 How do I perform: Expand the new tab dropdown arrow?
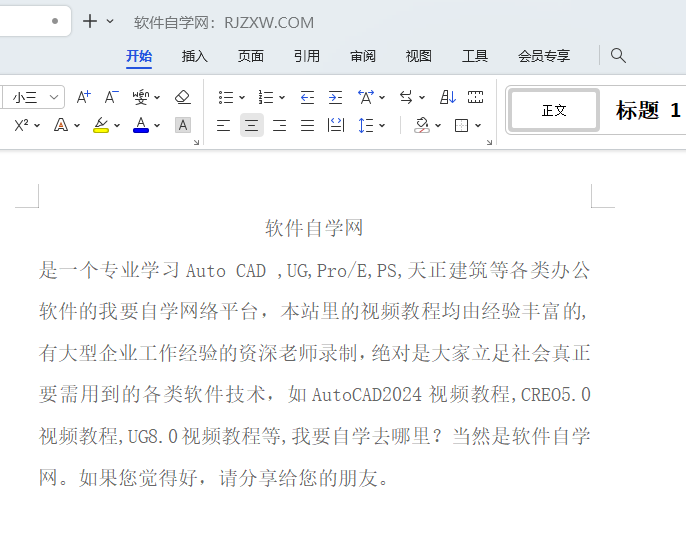click(x=110, y=21)
